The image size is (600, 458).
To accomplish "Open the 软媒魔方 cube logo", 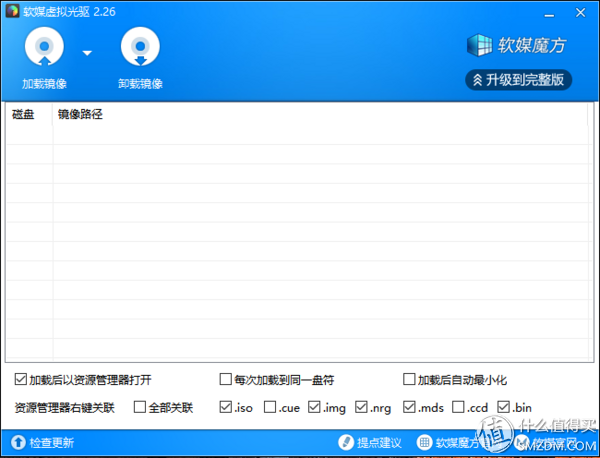I will tap(479, 45).
